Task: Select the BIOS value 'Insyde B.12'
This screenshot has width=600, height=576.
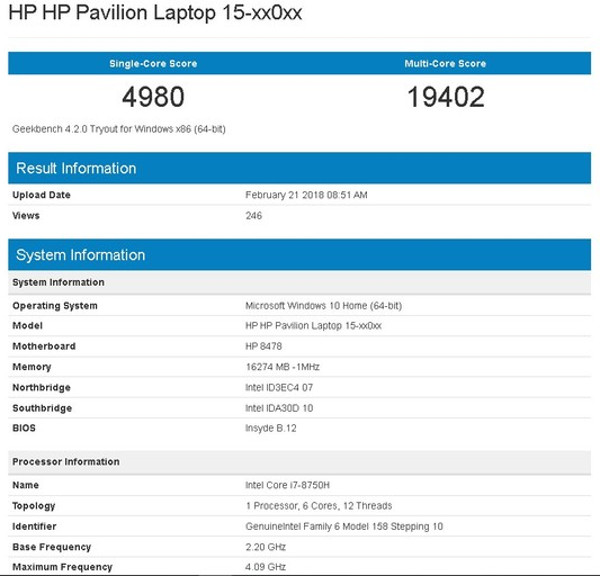Action: point(271,428)
